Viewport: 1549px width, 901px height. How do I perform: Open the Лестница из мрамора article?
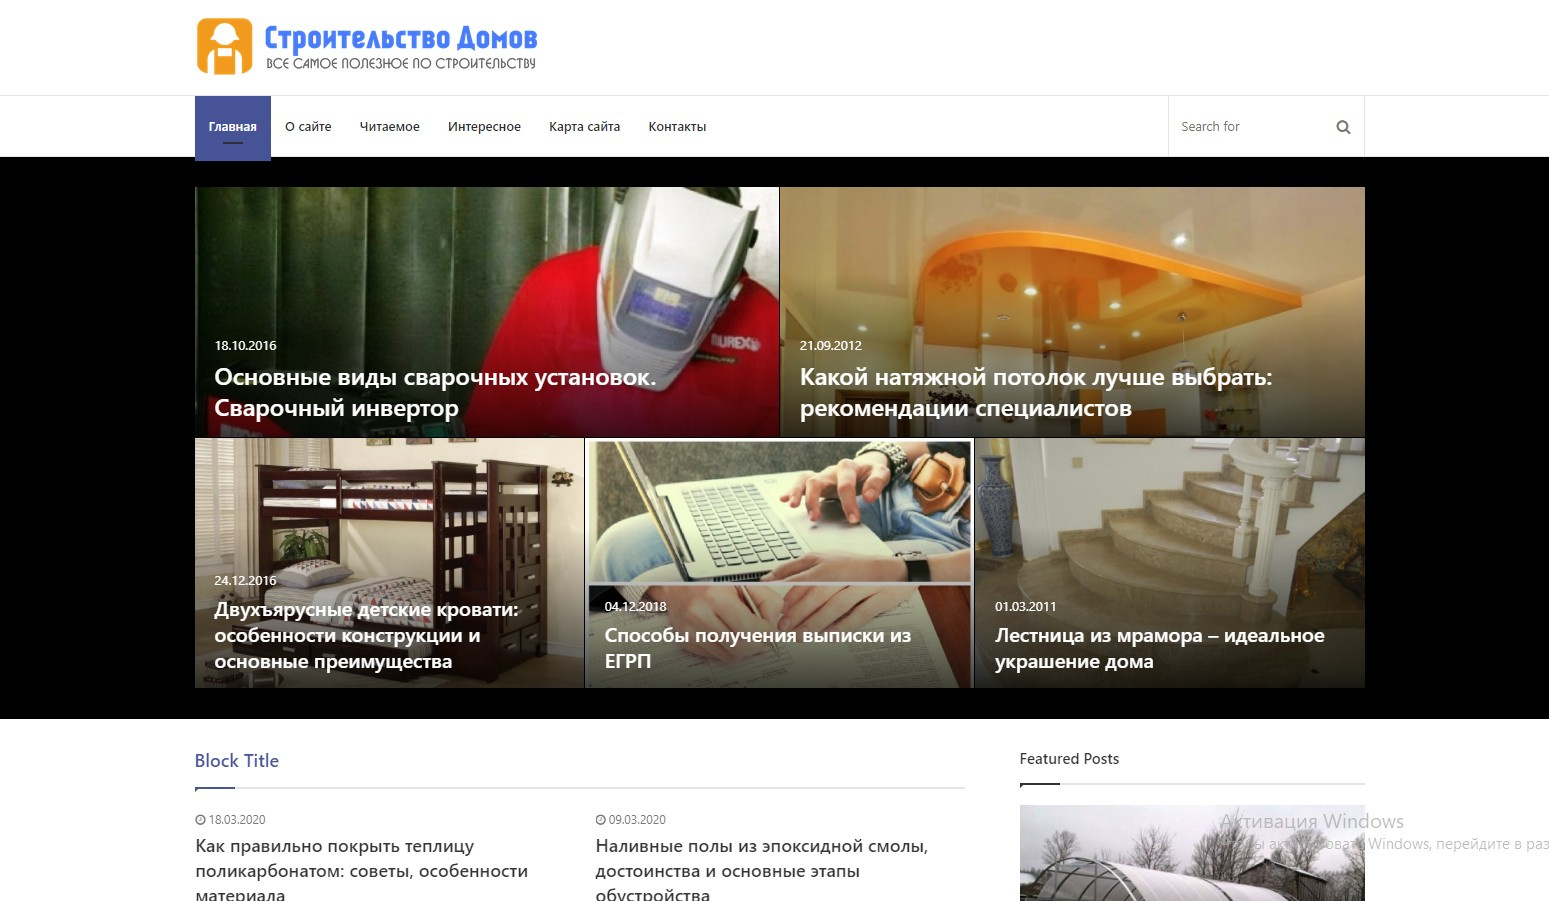pyautogui.click(x=1159, y=648)
